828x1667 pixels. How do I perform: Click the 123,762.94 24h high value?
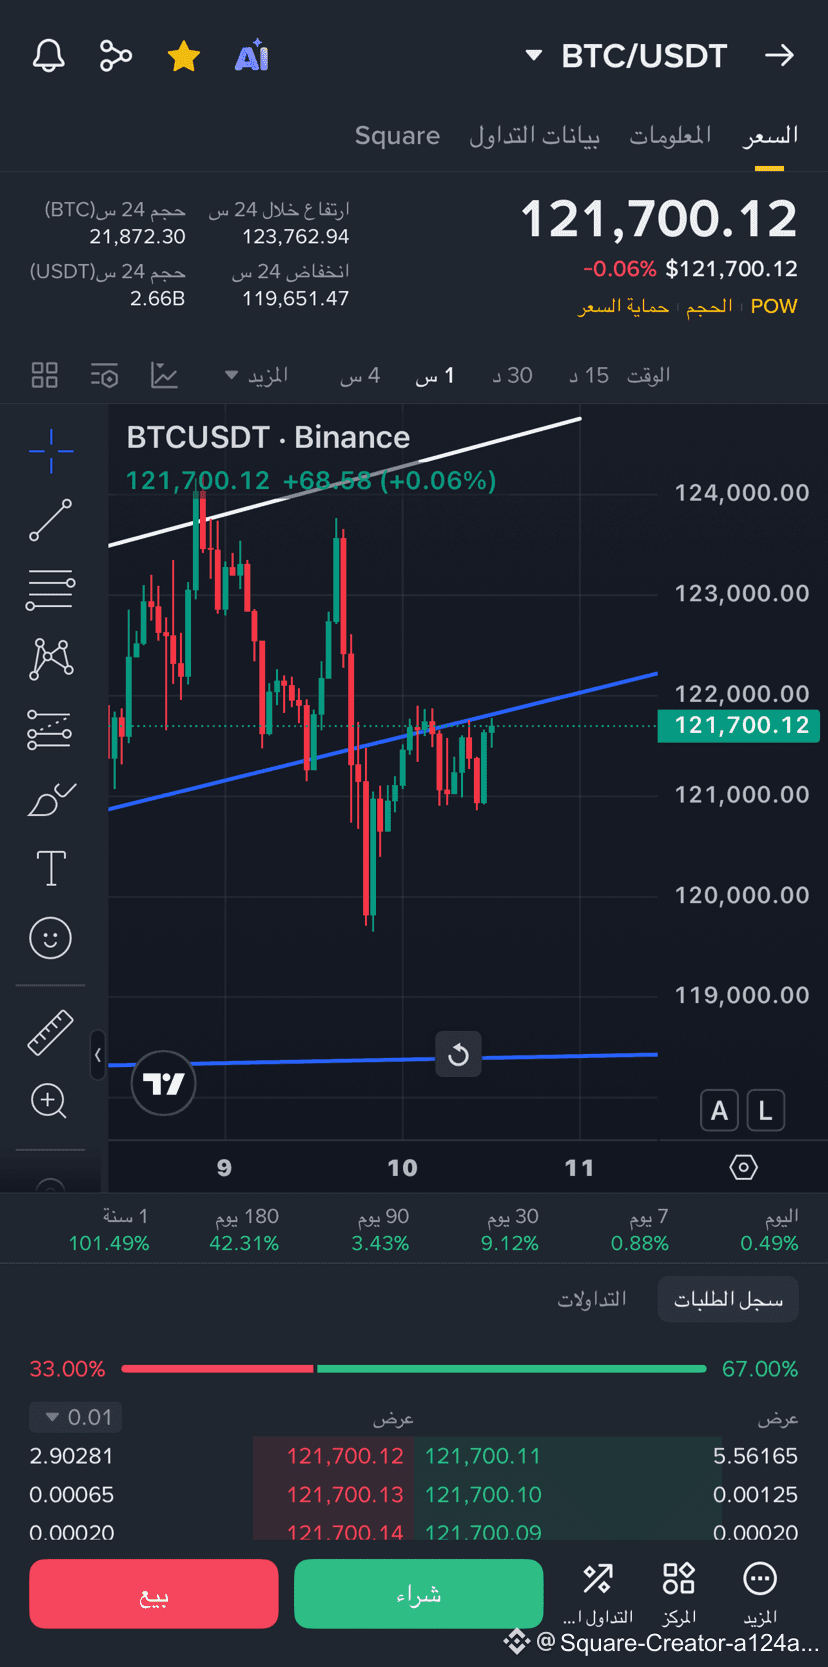(296, 237)
